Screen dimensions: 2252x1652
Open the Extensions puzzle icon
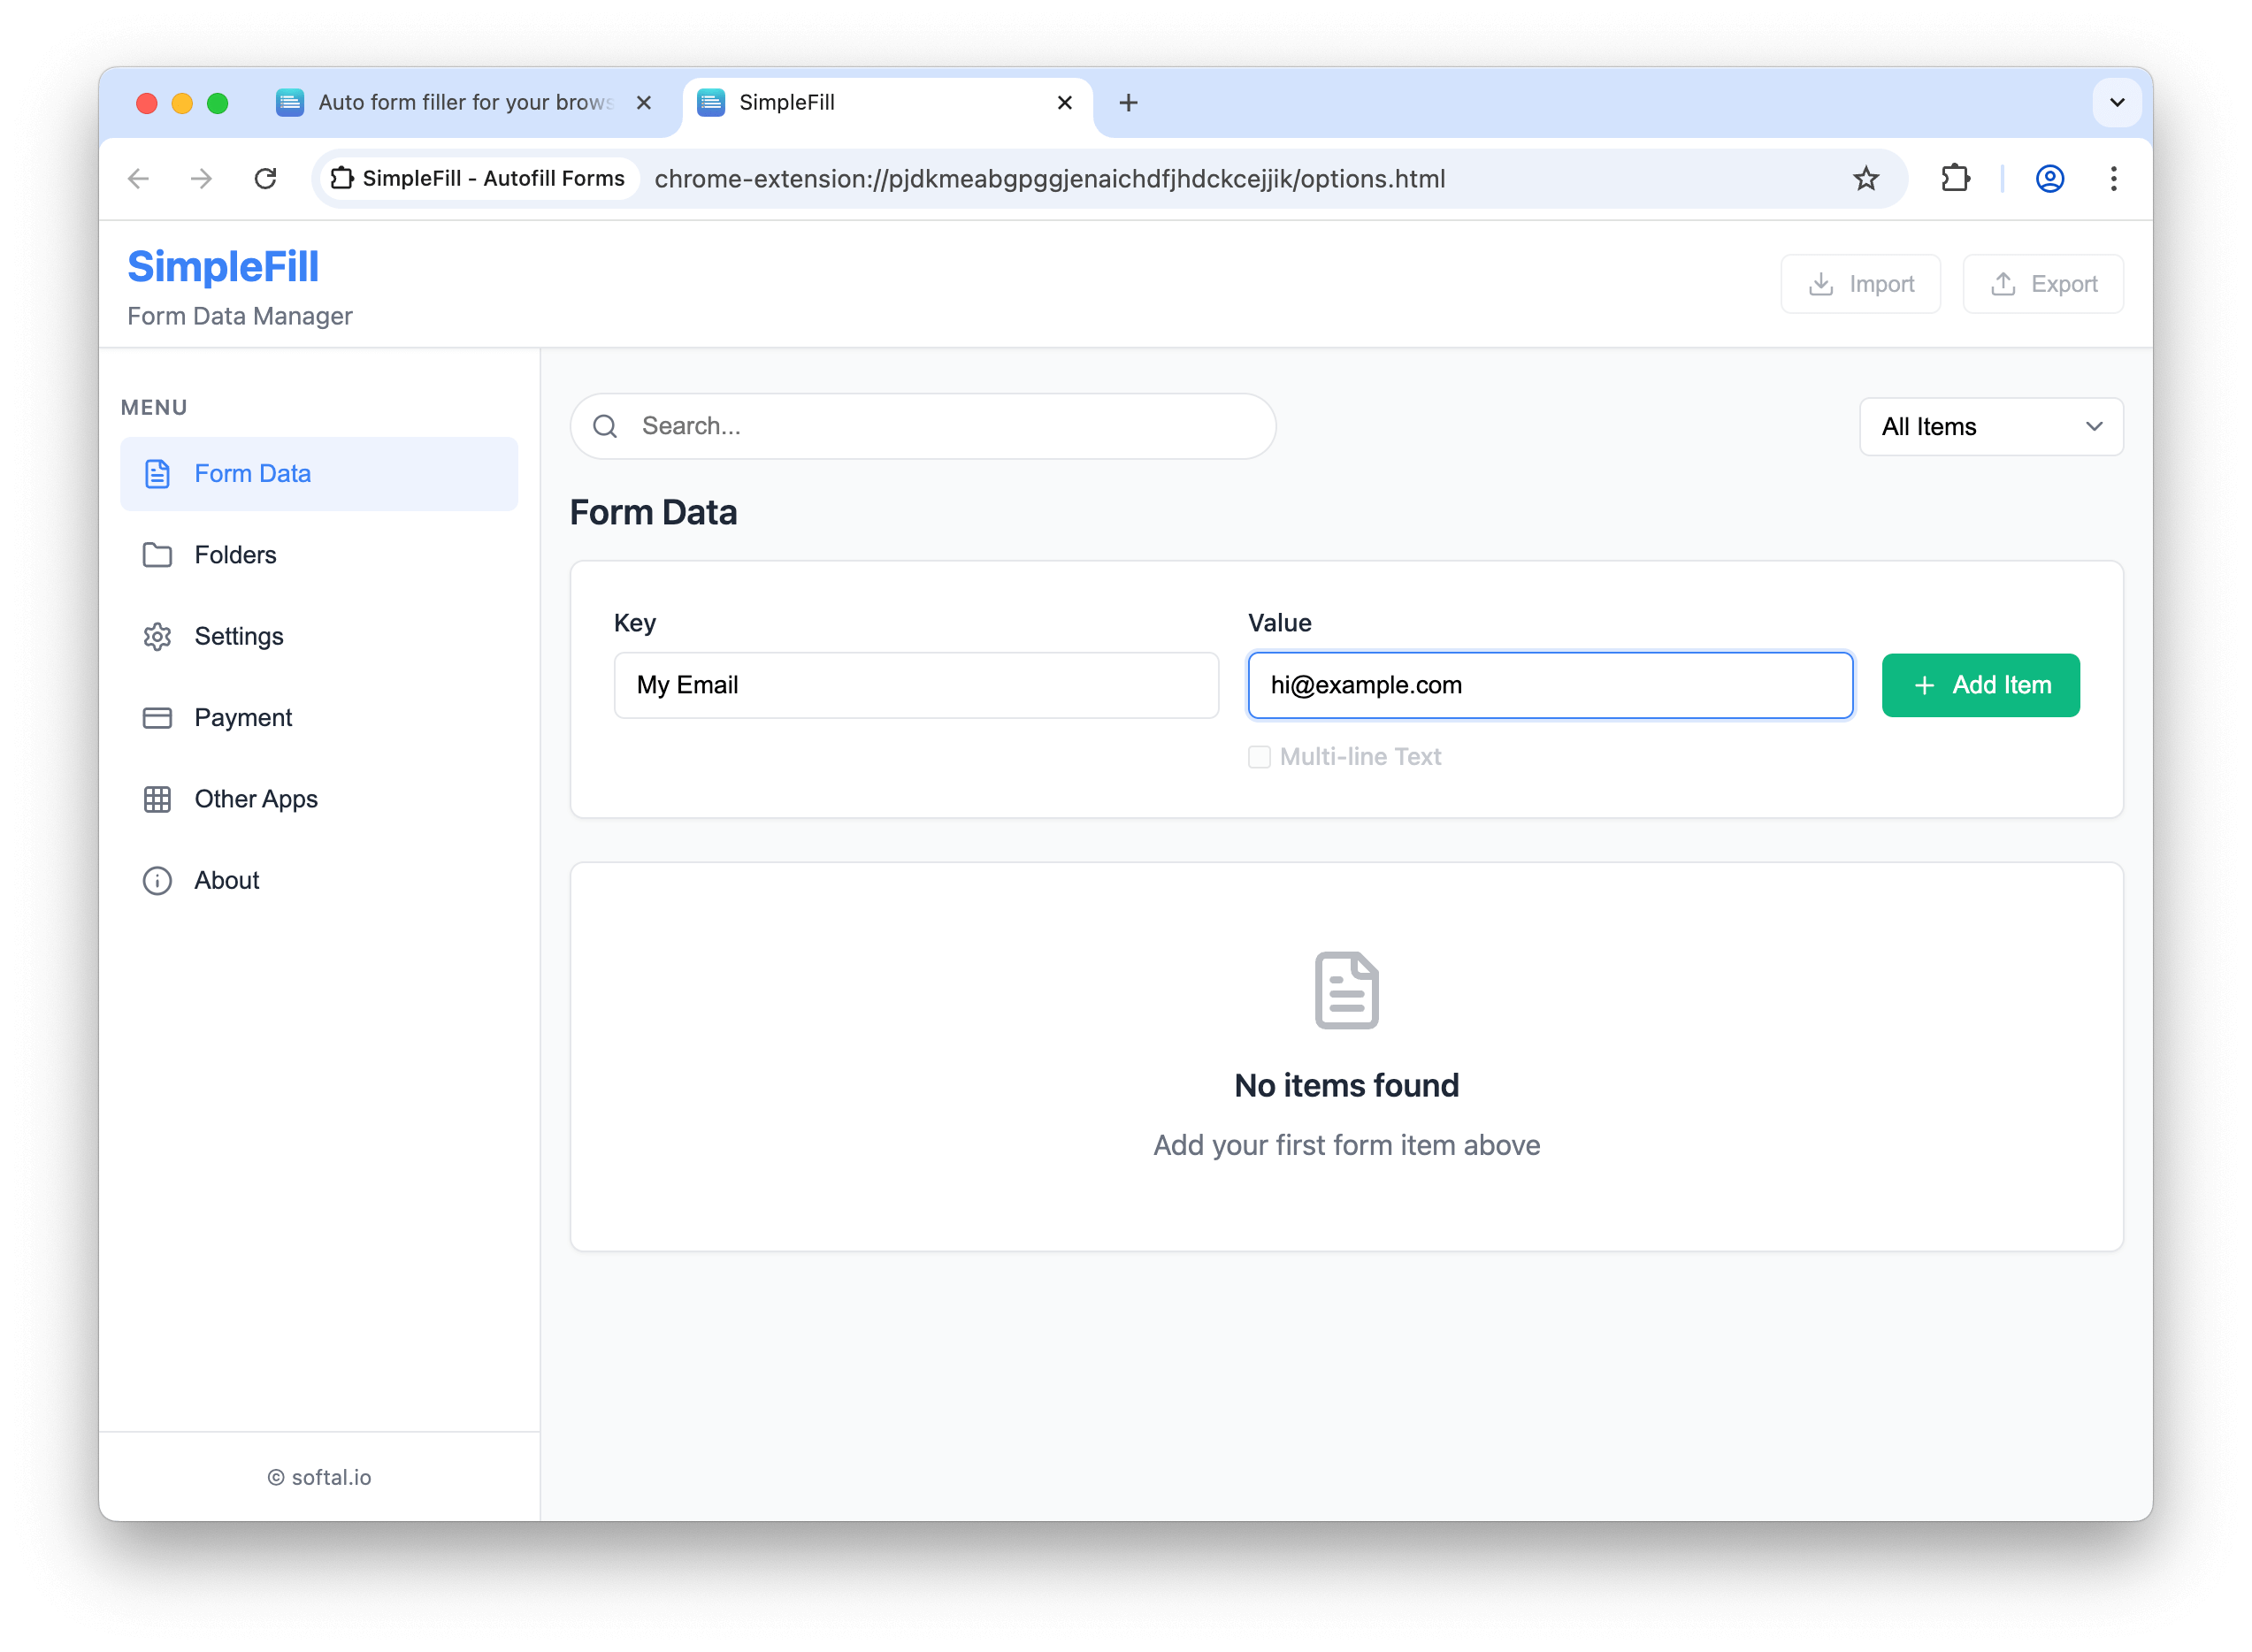[1955, 179]
